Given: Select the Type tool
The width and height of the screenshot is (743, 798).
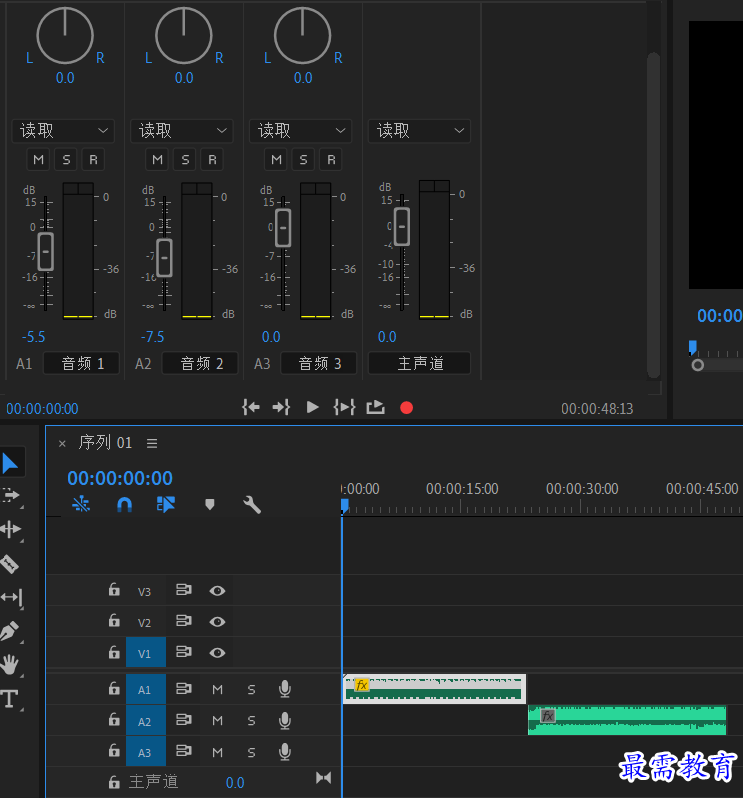Looking at the screenshot, I should point(10,698).
